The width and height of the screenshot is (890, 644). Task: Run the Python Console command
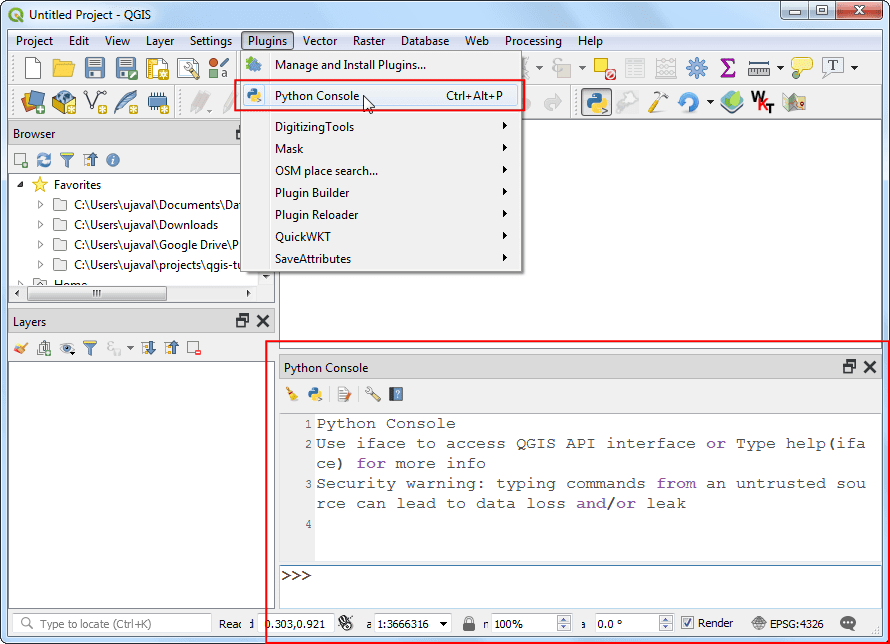pos(315,394)
